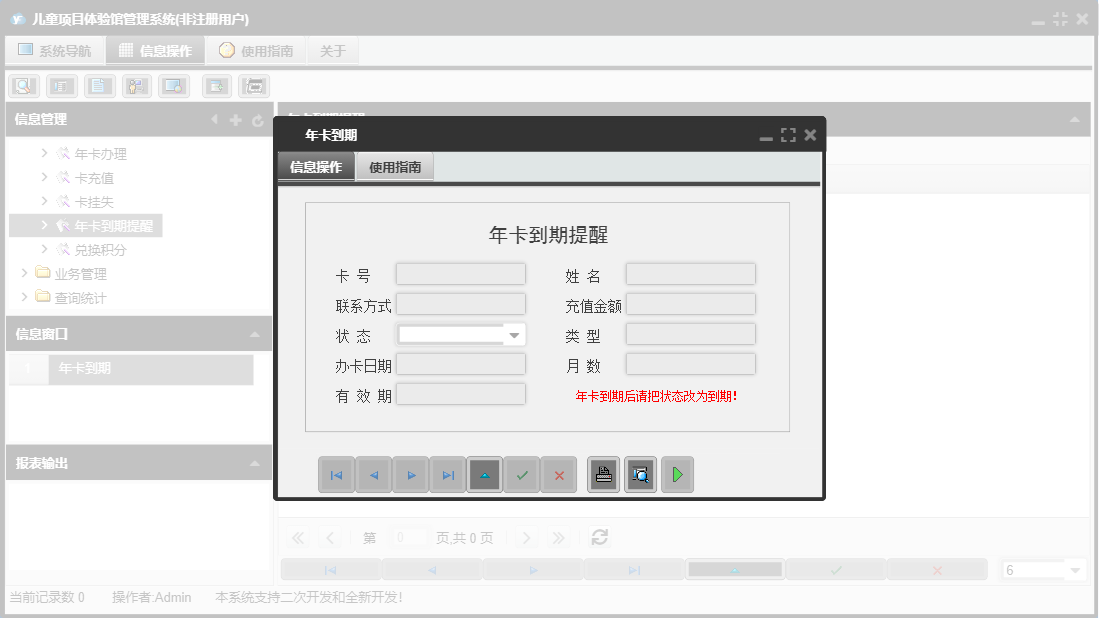Go to the last record using last-record icon

(447, 474)
